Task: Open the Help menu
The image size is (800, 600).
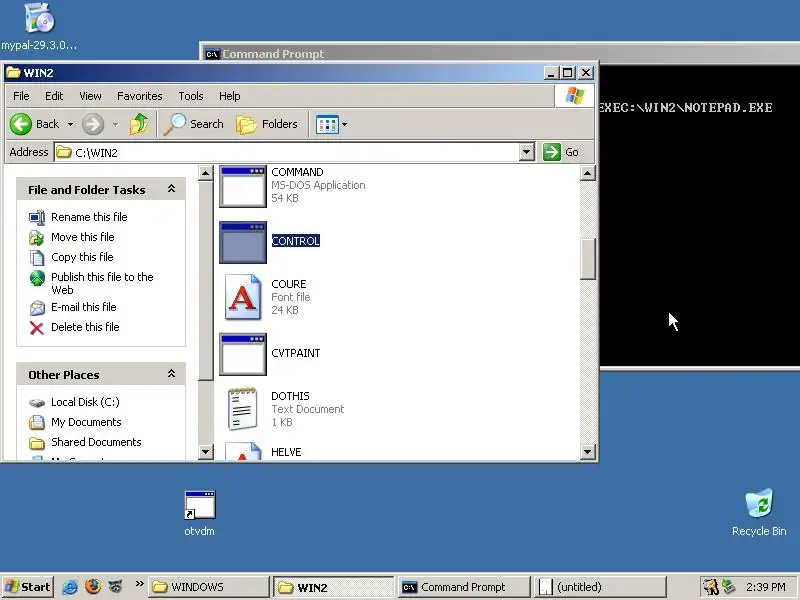Action: tap(230, 96)
